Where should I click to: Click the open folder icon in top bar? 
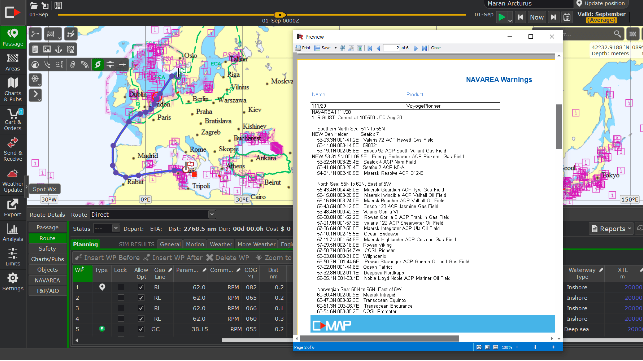pyautogui.click(x=34, y=6)
